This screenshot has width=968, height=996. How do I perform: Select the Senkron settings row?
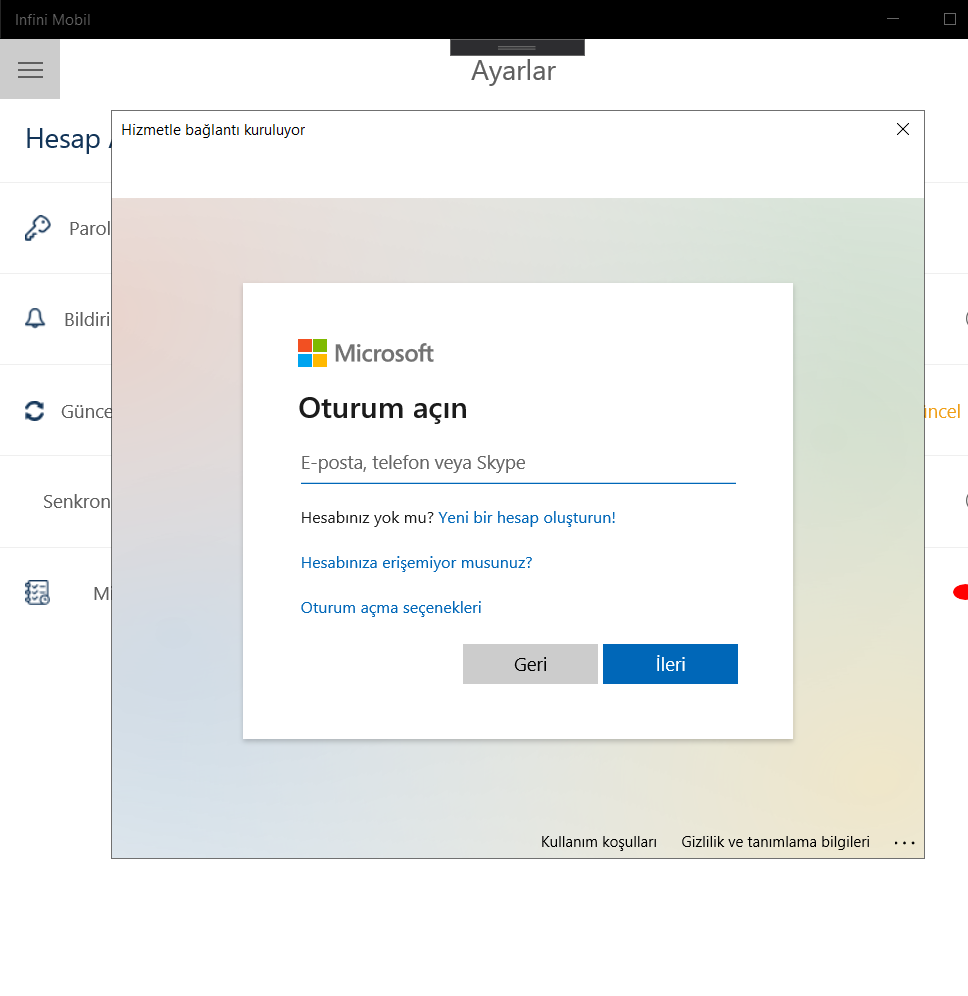click(56, 502)
